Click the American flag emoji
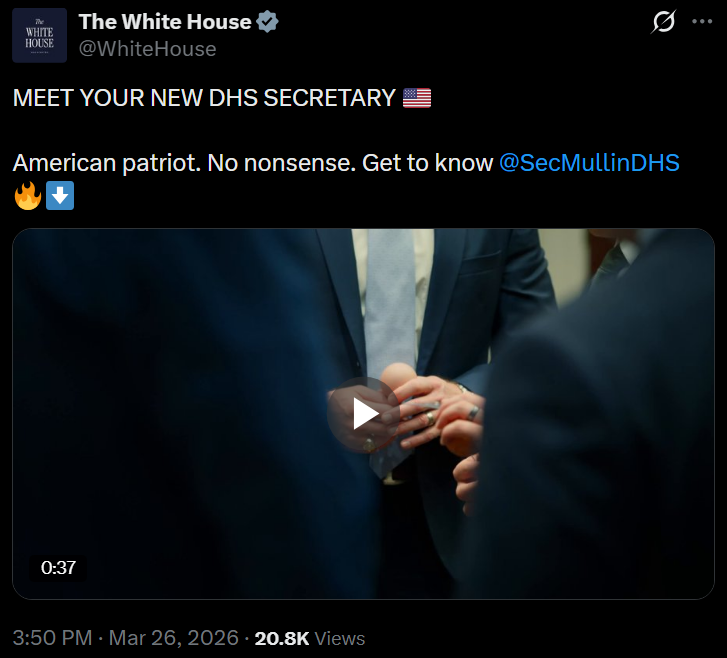The height and width of the screenshot is (658, 727). [416, 98]
